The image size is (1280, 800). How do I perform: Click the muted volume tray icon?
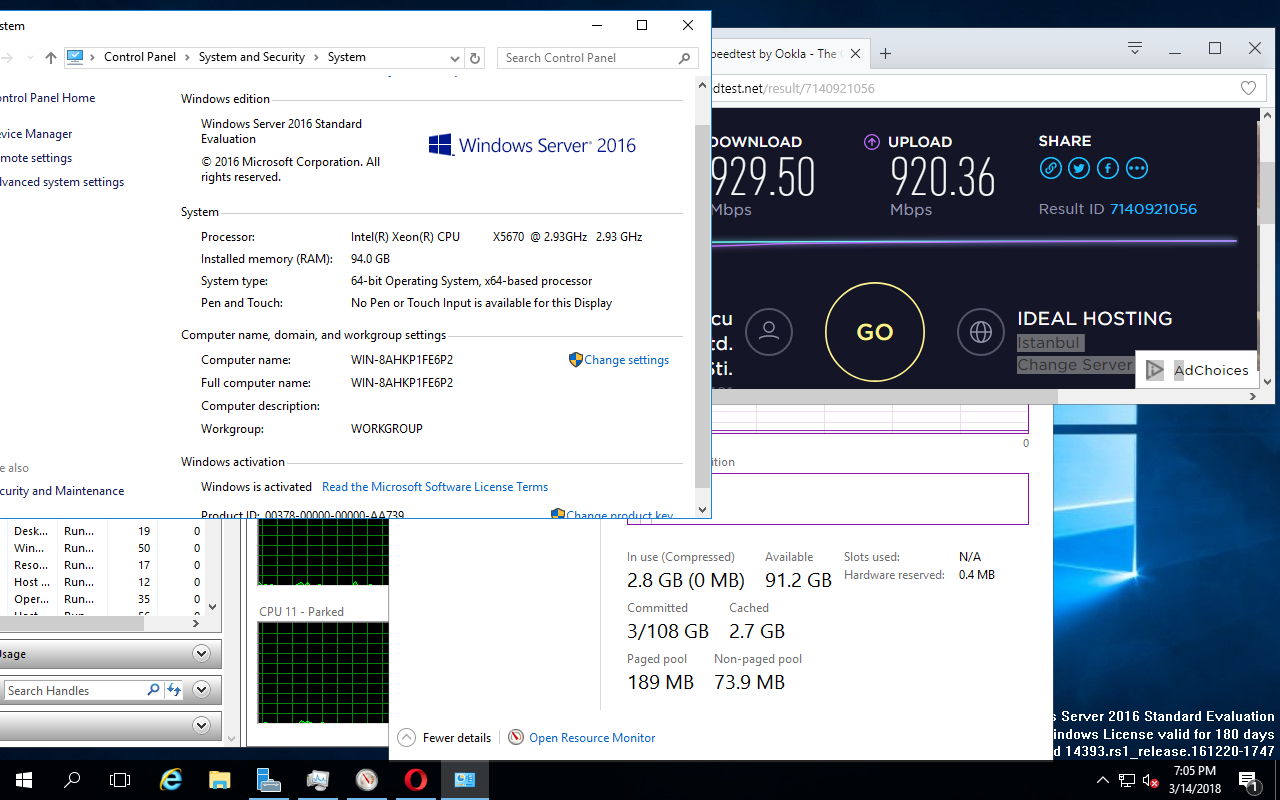(x=1151, y=780)
